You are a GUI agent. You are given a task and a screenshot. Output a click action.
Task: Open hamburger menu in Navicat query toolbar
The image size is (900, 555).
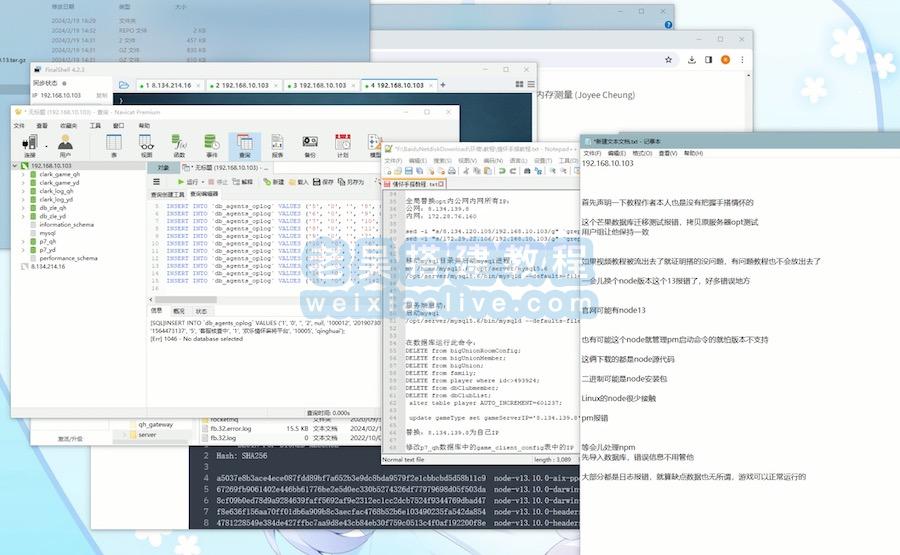pyautogui.click(x=156, y=181)
